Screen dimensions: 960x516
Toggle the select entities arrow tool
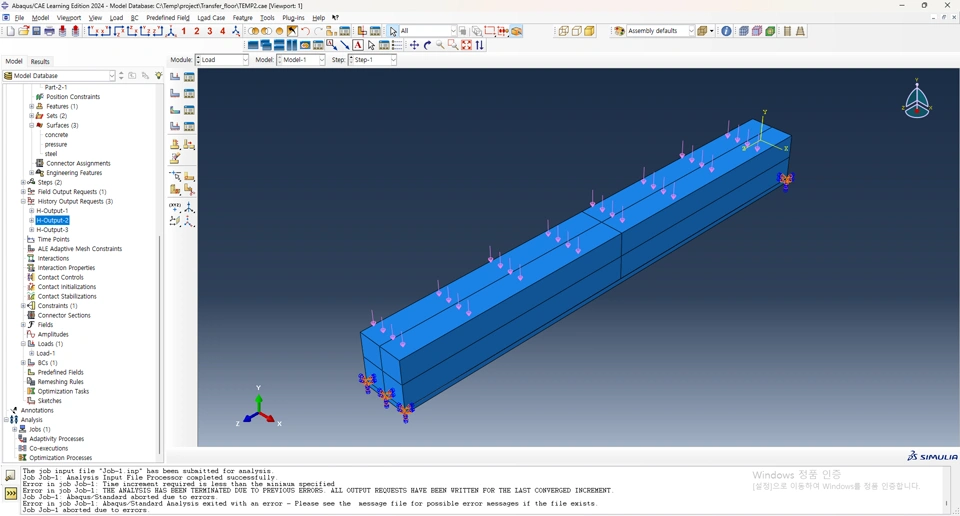click(393, 31)
